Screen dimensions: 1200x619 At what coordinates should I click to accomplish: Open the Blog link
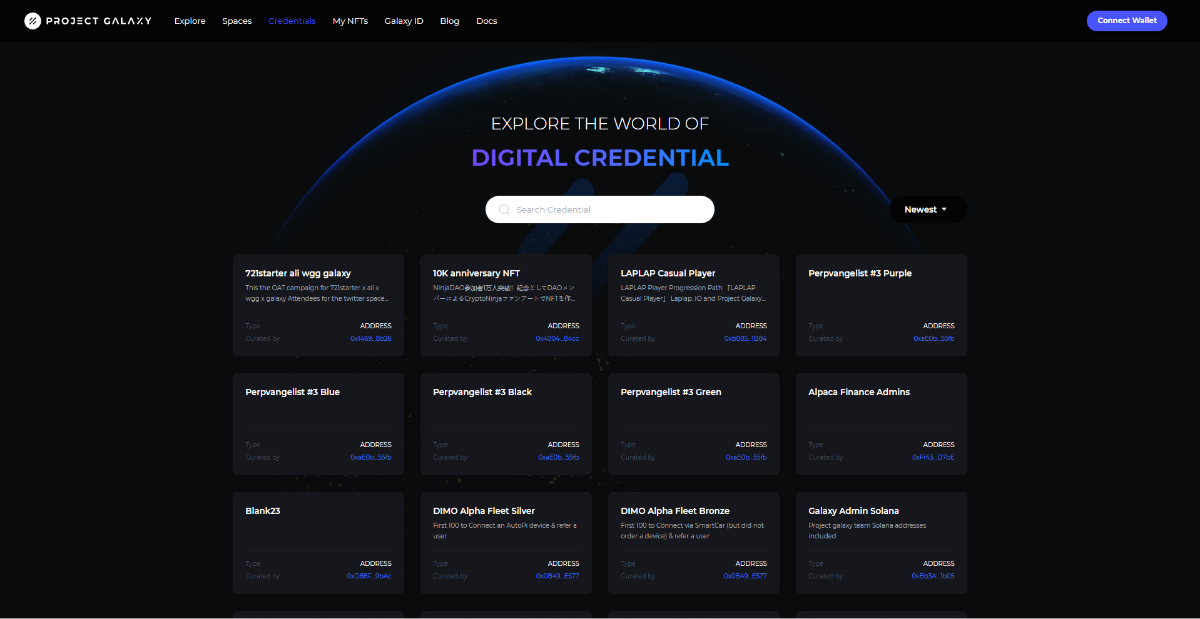(x=450, y=21)
